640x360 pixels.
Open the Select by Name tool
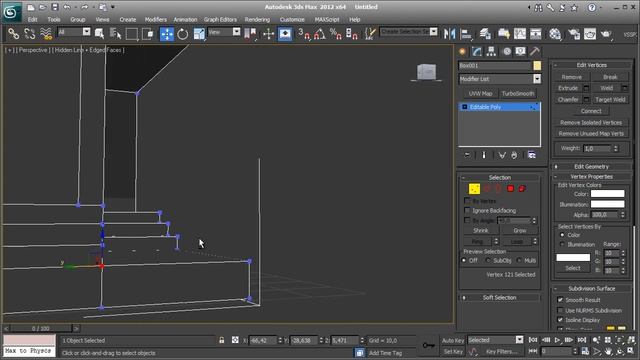[x=116, y=33]
